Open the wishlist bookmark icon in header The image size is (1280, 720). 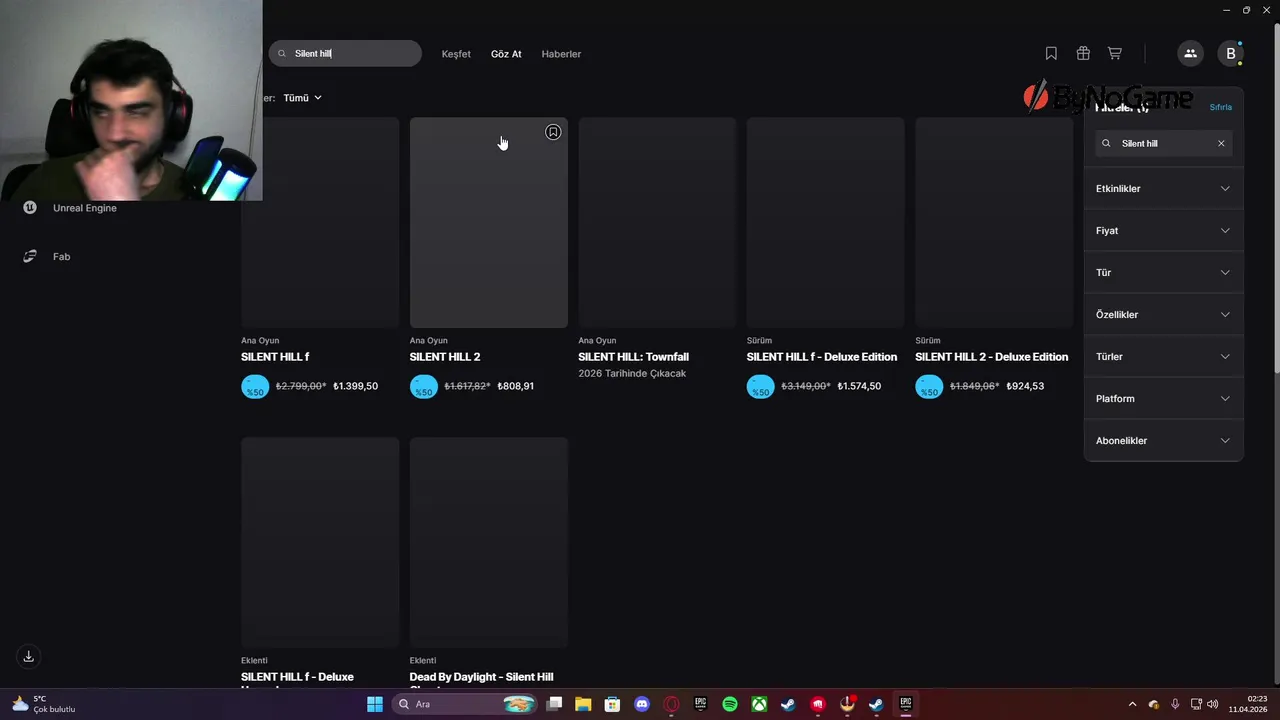click(x=1051, y=54)
